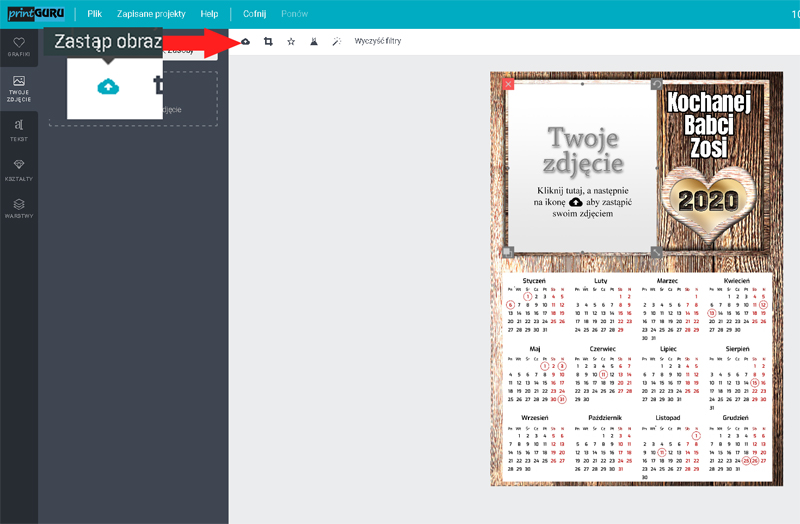Click the resize handle at frame's bottom-right
The image size is (800, 524).
[656, 251]
